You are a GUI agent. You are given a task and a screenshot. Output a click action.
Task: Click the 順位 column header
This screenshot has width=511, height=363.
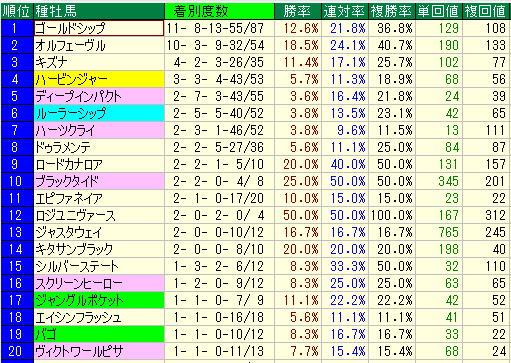[17, 11]
